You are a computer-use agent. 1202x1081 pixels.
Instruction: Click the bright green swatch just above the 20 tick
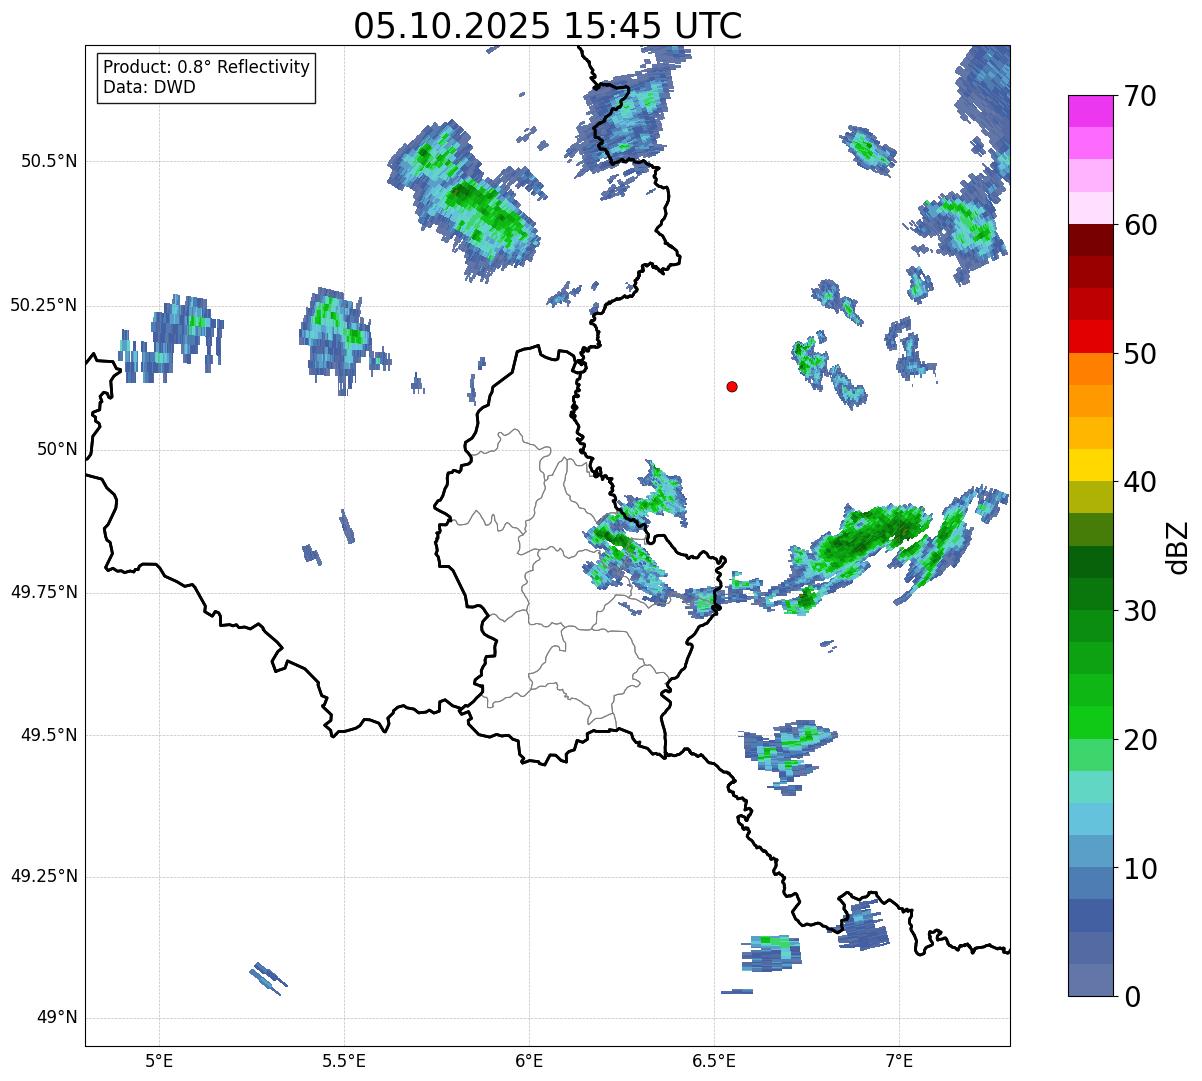tap(1091, 722)
